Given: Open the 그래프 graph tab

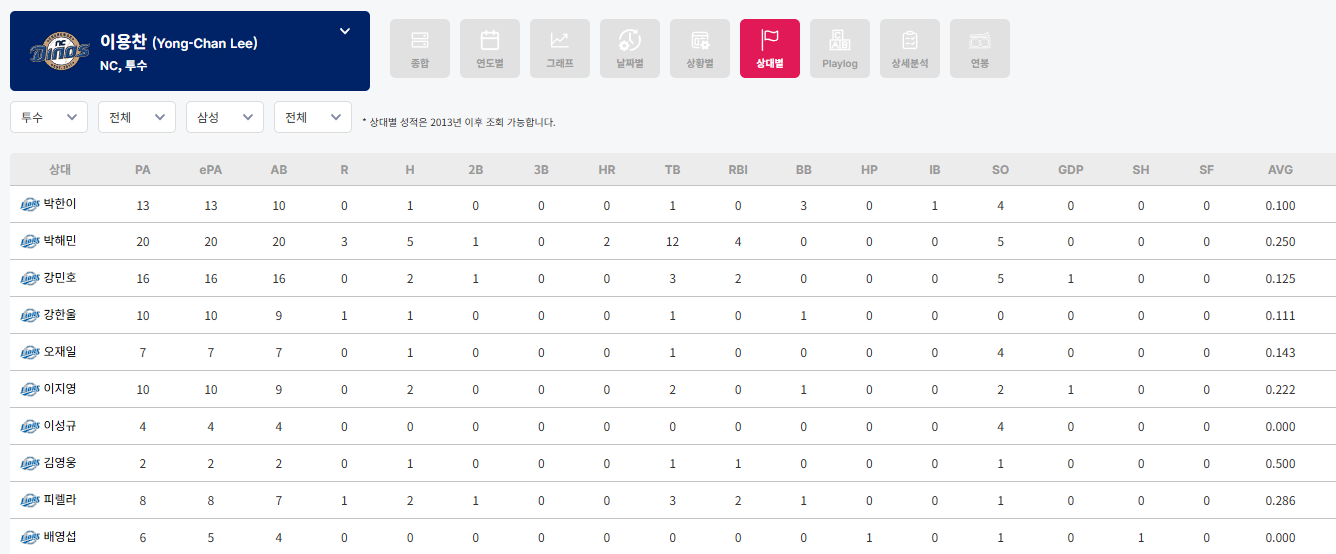Looking at the screenshot, I should click(560, 48).
